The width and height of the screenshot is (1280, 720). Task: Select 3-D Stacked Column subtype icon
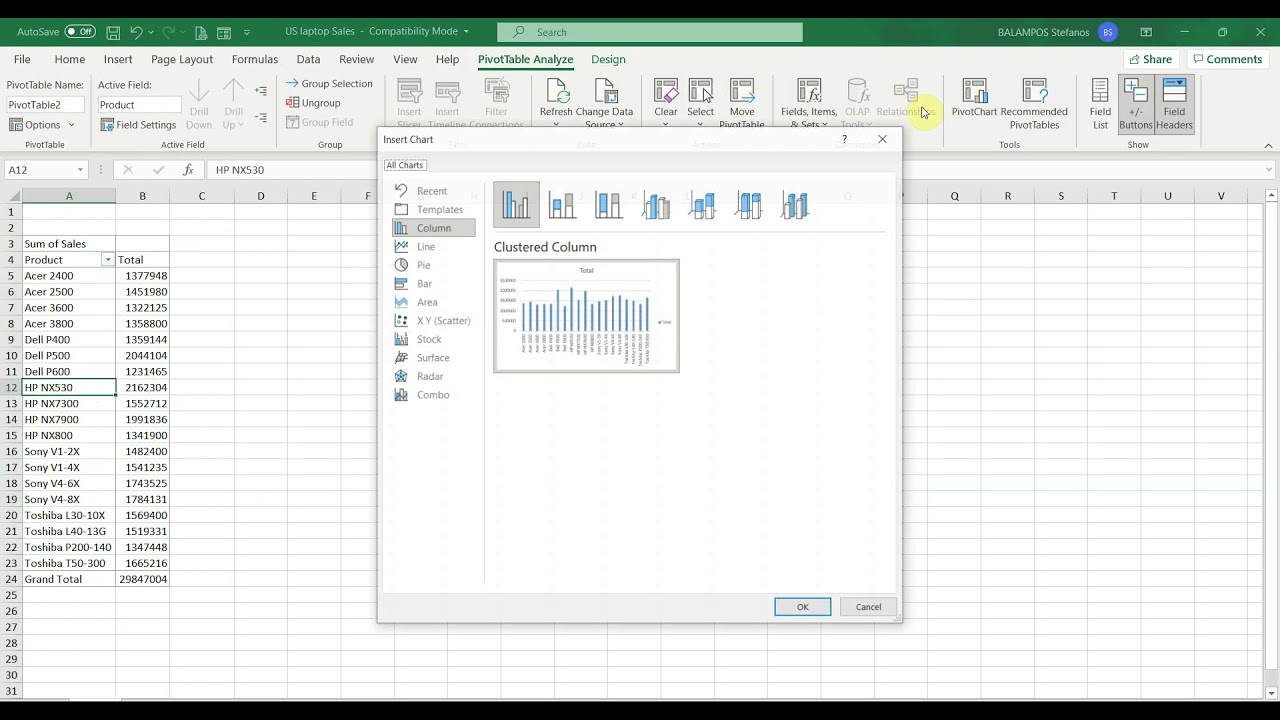click(703, 205)
